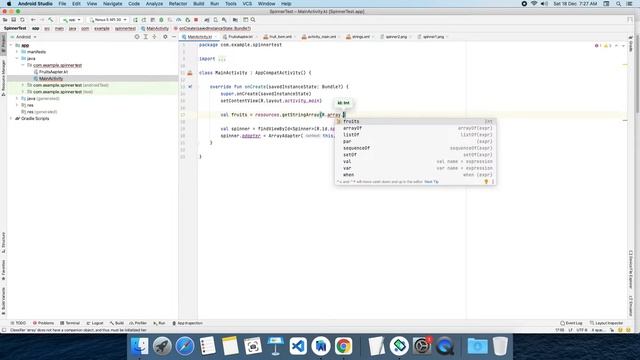Open the Analyze menu

pos(154,4)
